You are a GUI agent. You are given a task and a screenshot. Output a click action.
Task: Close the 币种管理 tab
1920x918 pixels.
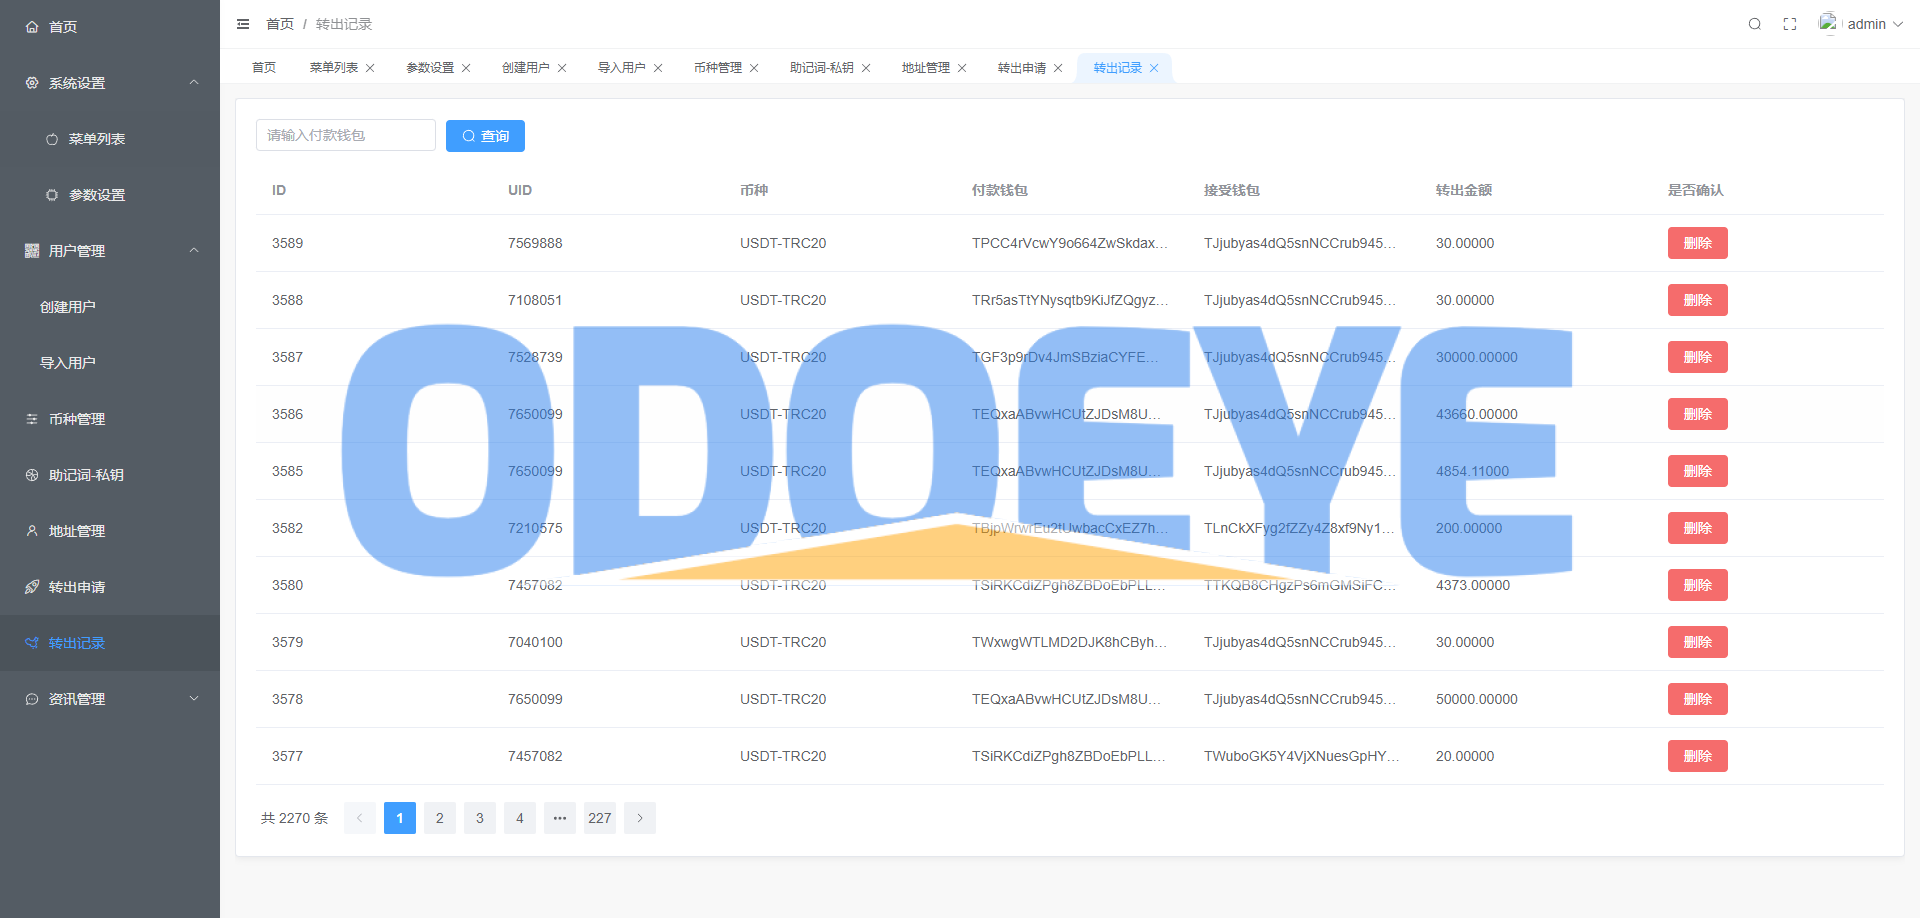(754, 68)
